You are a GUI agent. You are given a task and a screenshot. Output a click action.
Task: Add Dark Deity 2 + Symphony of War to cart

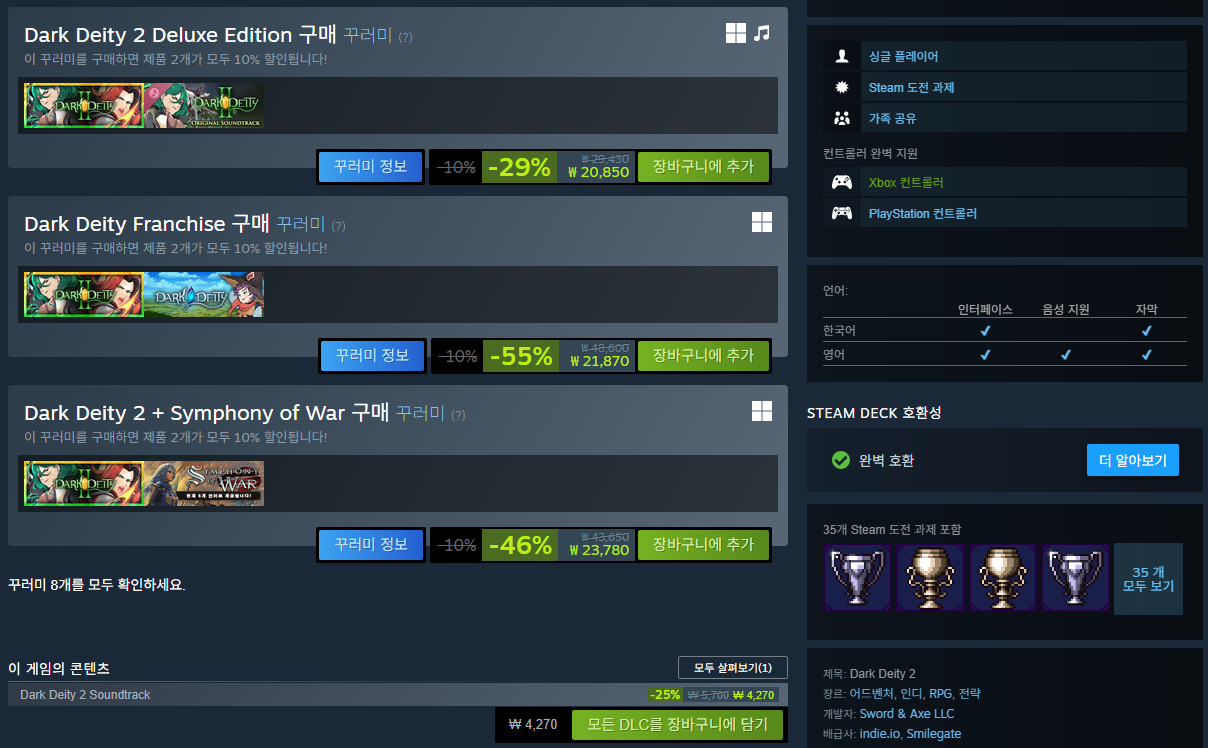[x=703, y=545]
